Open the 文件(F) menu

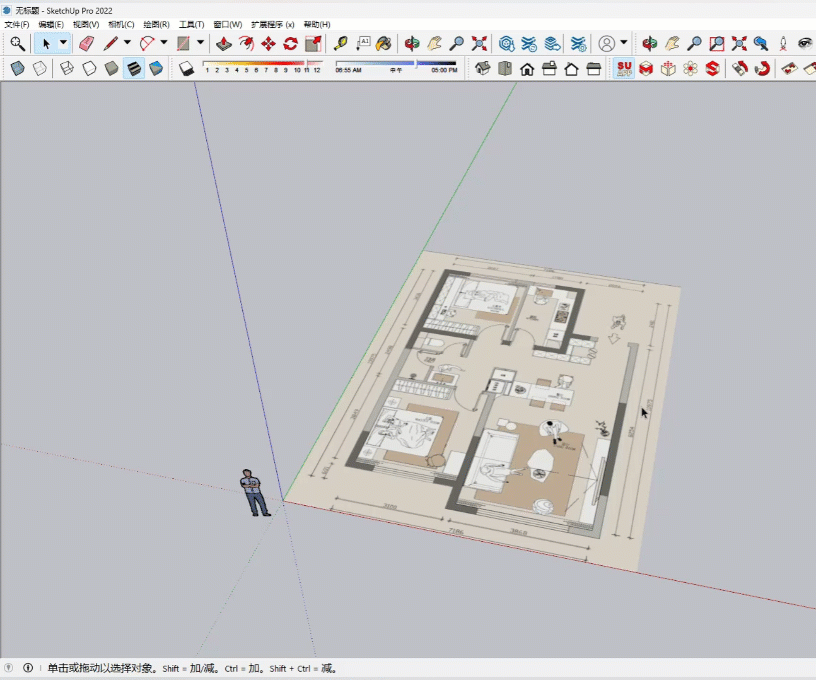[x=17, y=24]
